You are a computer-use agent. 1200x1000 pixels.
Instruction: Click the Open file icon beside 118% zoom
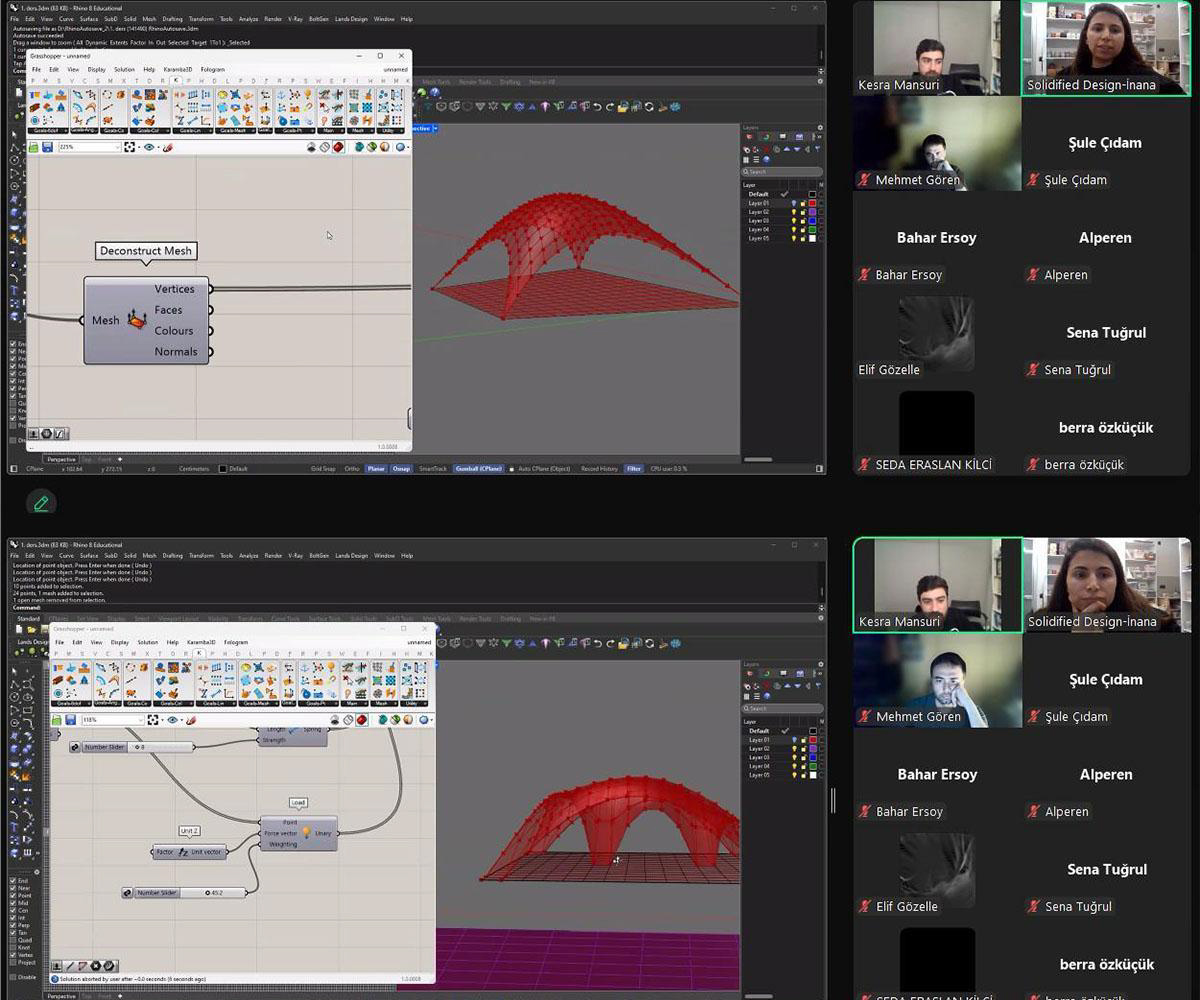coord(58,719)
